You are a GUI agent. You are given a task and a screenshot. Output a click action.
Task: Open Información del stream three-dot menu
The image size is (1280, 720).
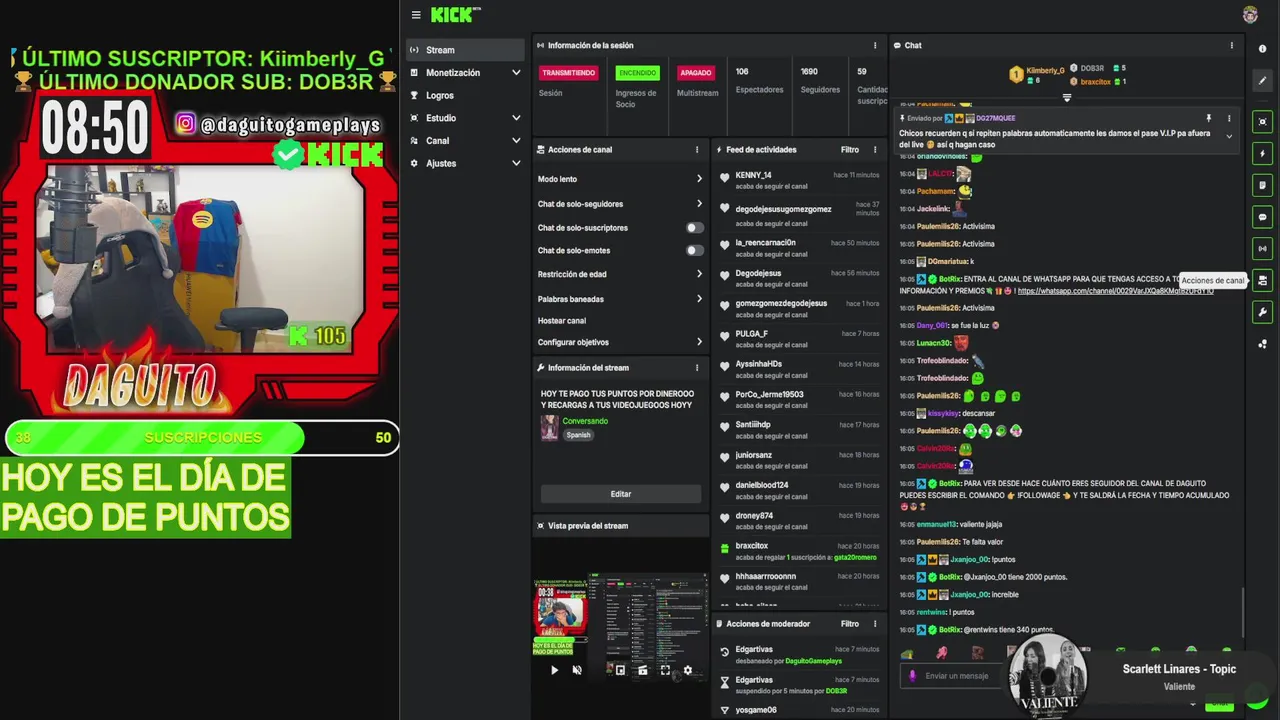click(x=697, y=367)
